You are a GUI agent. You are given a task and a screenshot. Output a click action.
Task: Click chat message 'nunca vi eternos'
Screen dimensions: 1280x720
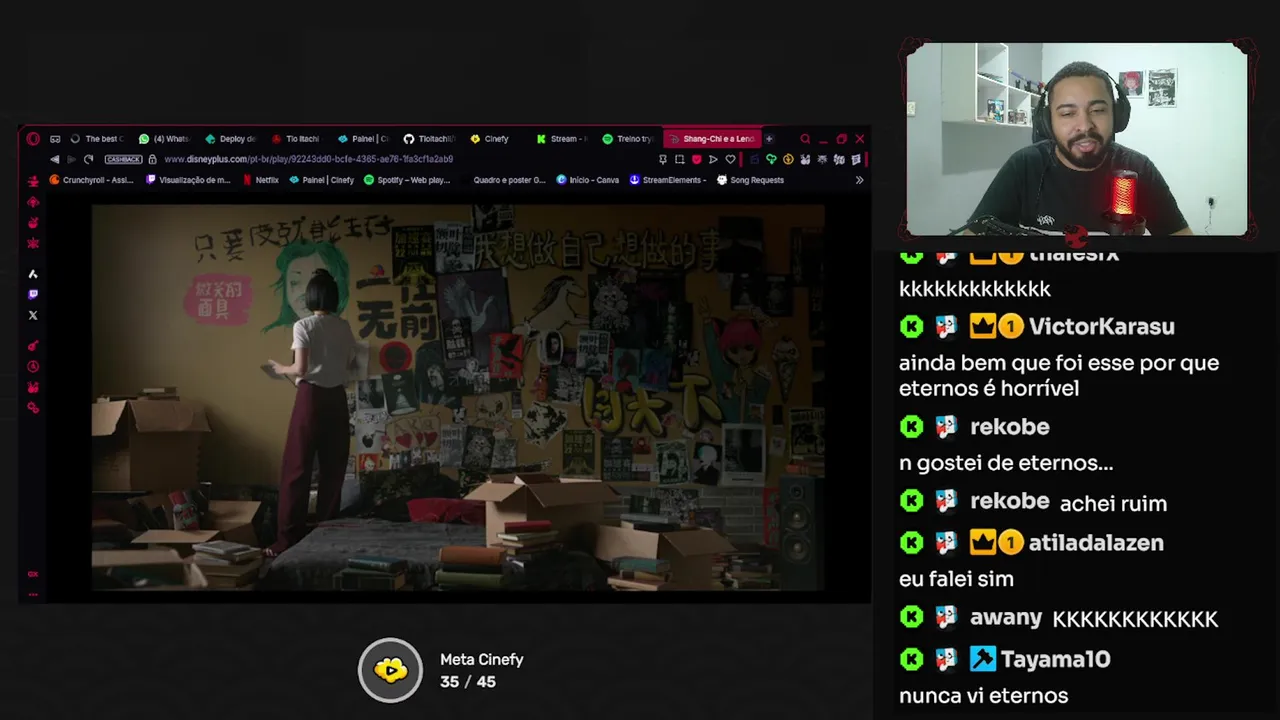tap(984, 696)
